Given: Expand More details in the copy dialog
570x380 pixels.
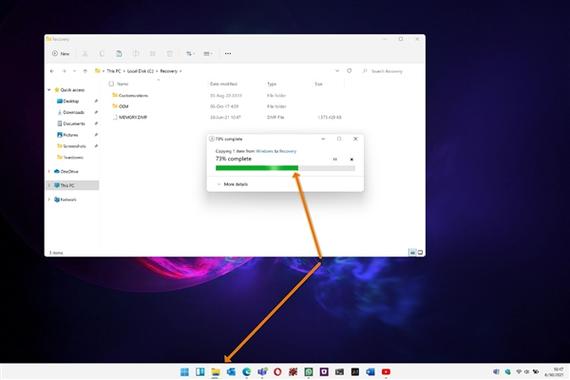Looking at the screenshot, I should click(x=233, y=184).
